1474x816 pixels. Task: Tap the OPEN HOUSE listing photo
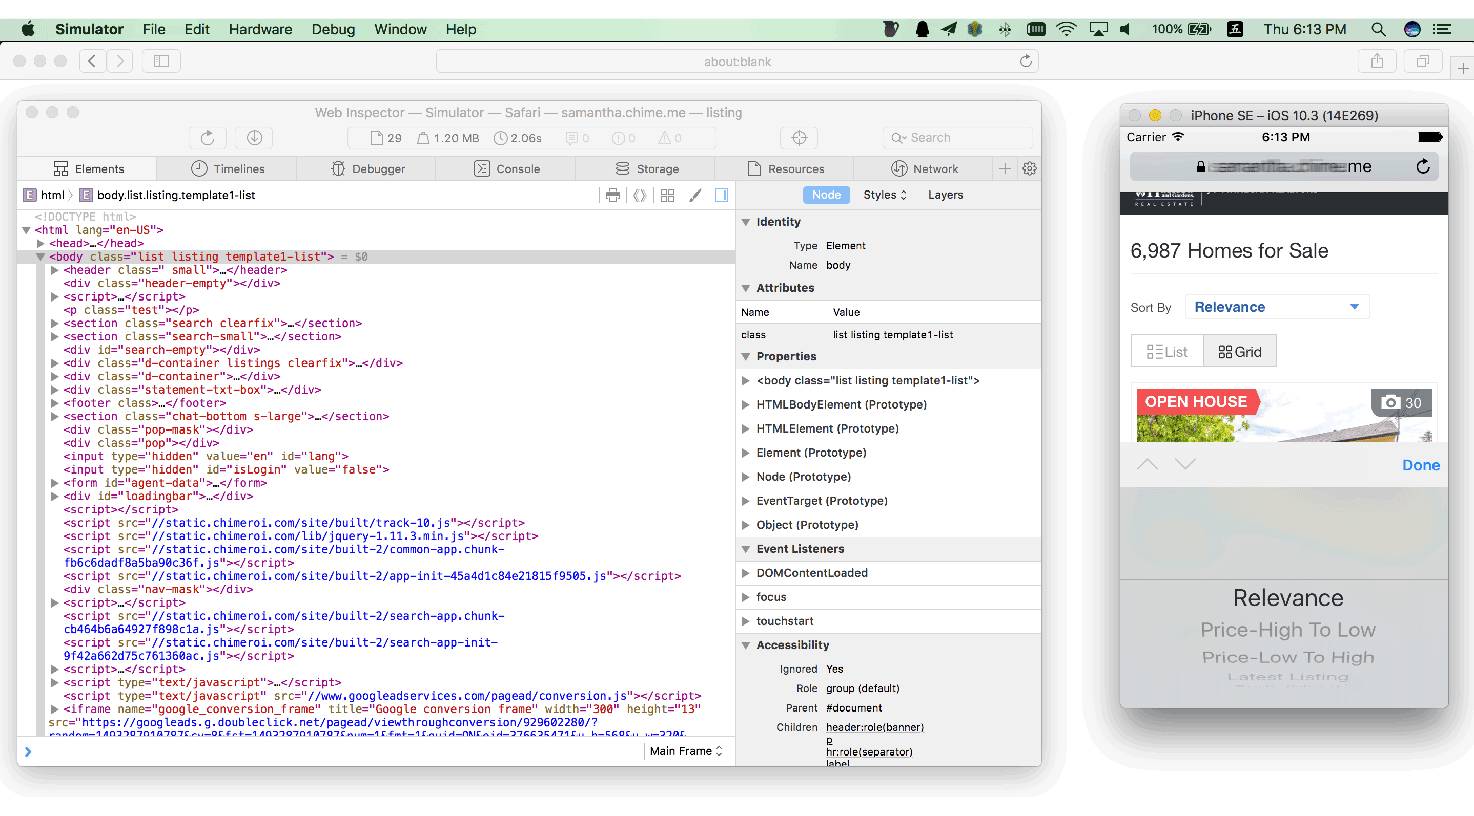1284,415
